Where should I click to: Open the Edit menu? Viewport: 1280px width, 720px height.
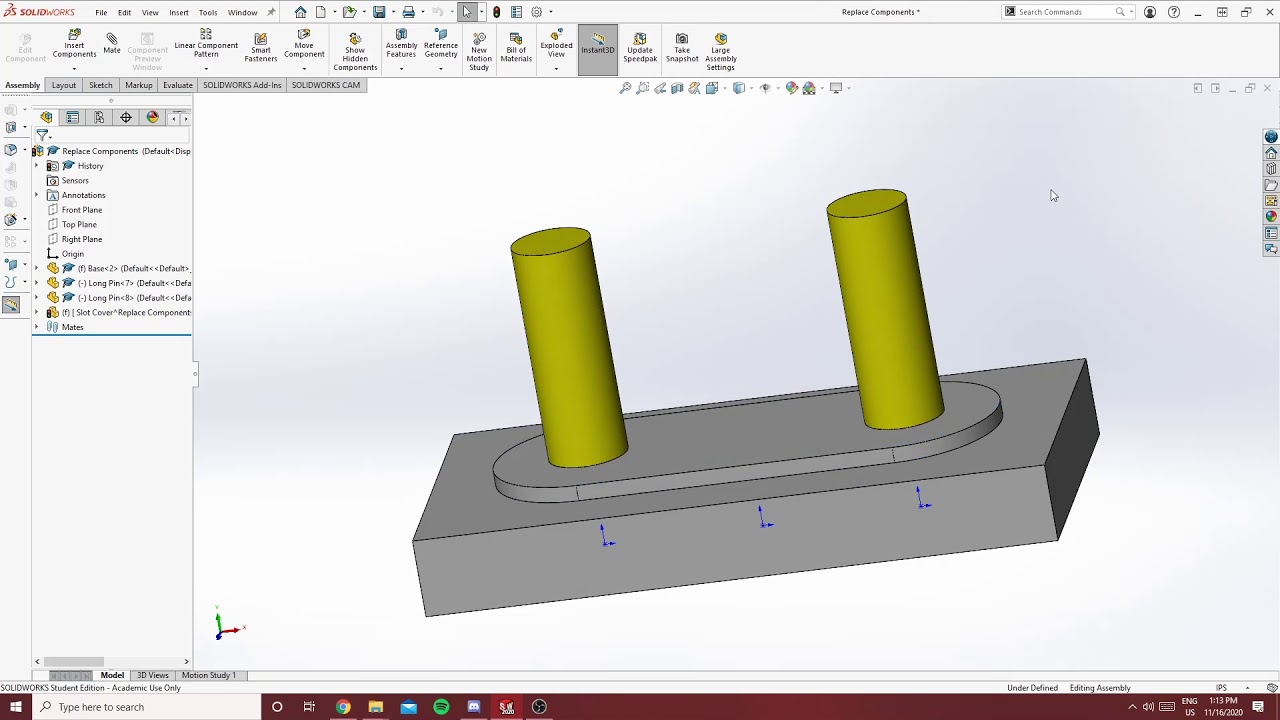[x=124, y=12]
